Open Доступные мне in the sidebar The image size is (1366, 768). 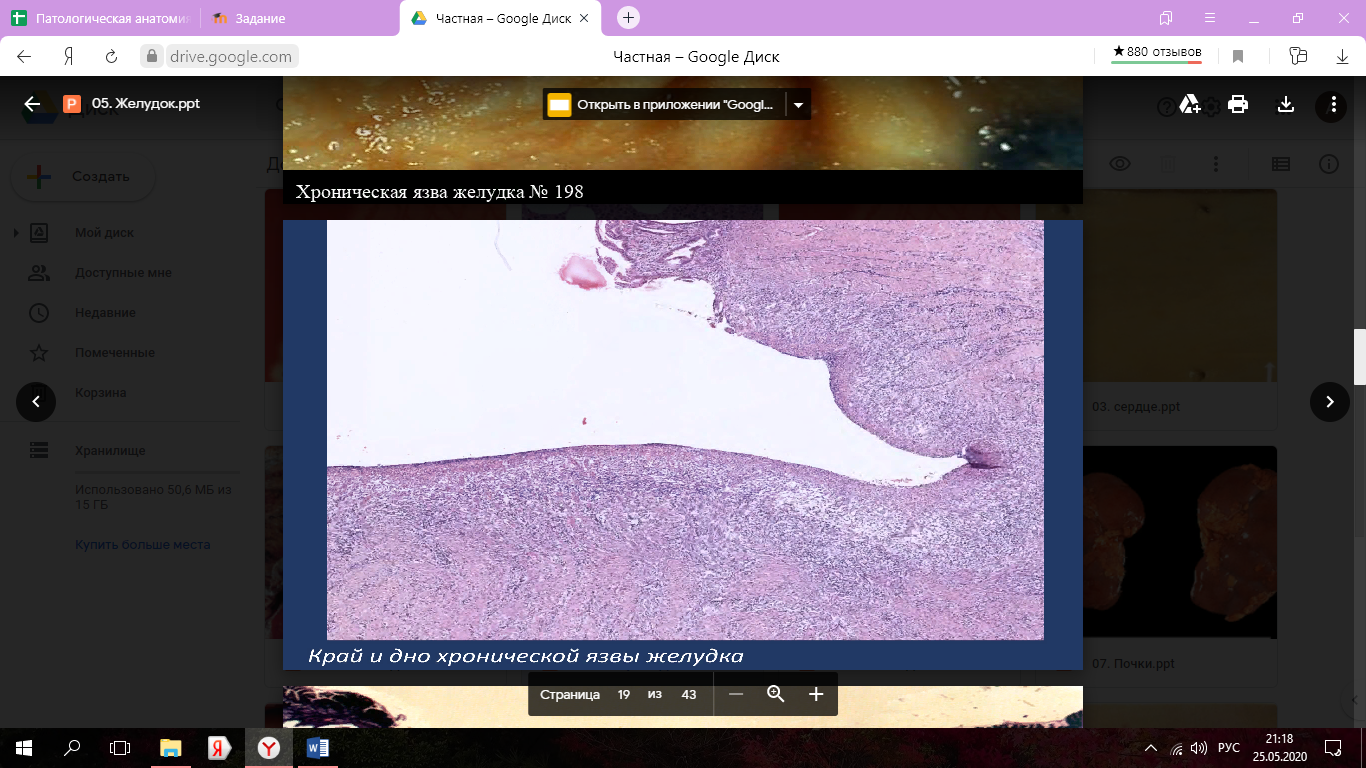[123, 273]
